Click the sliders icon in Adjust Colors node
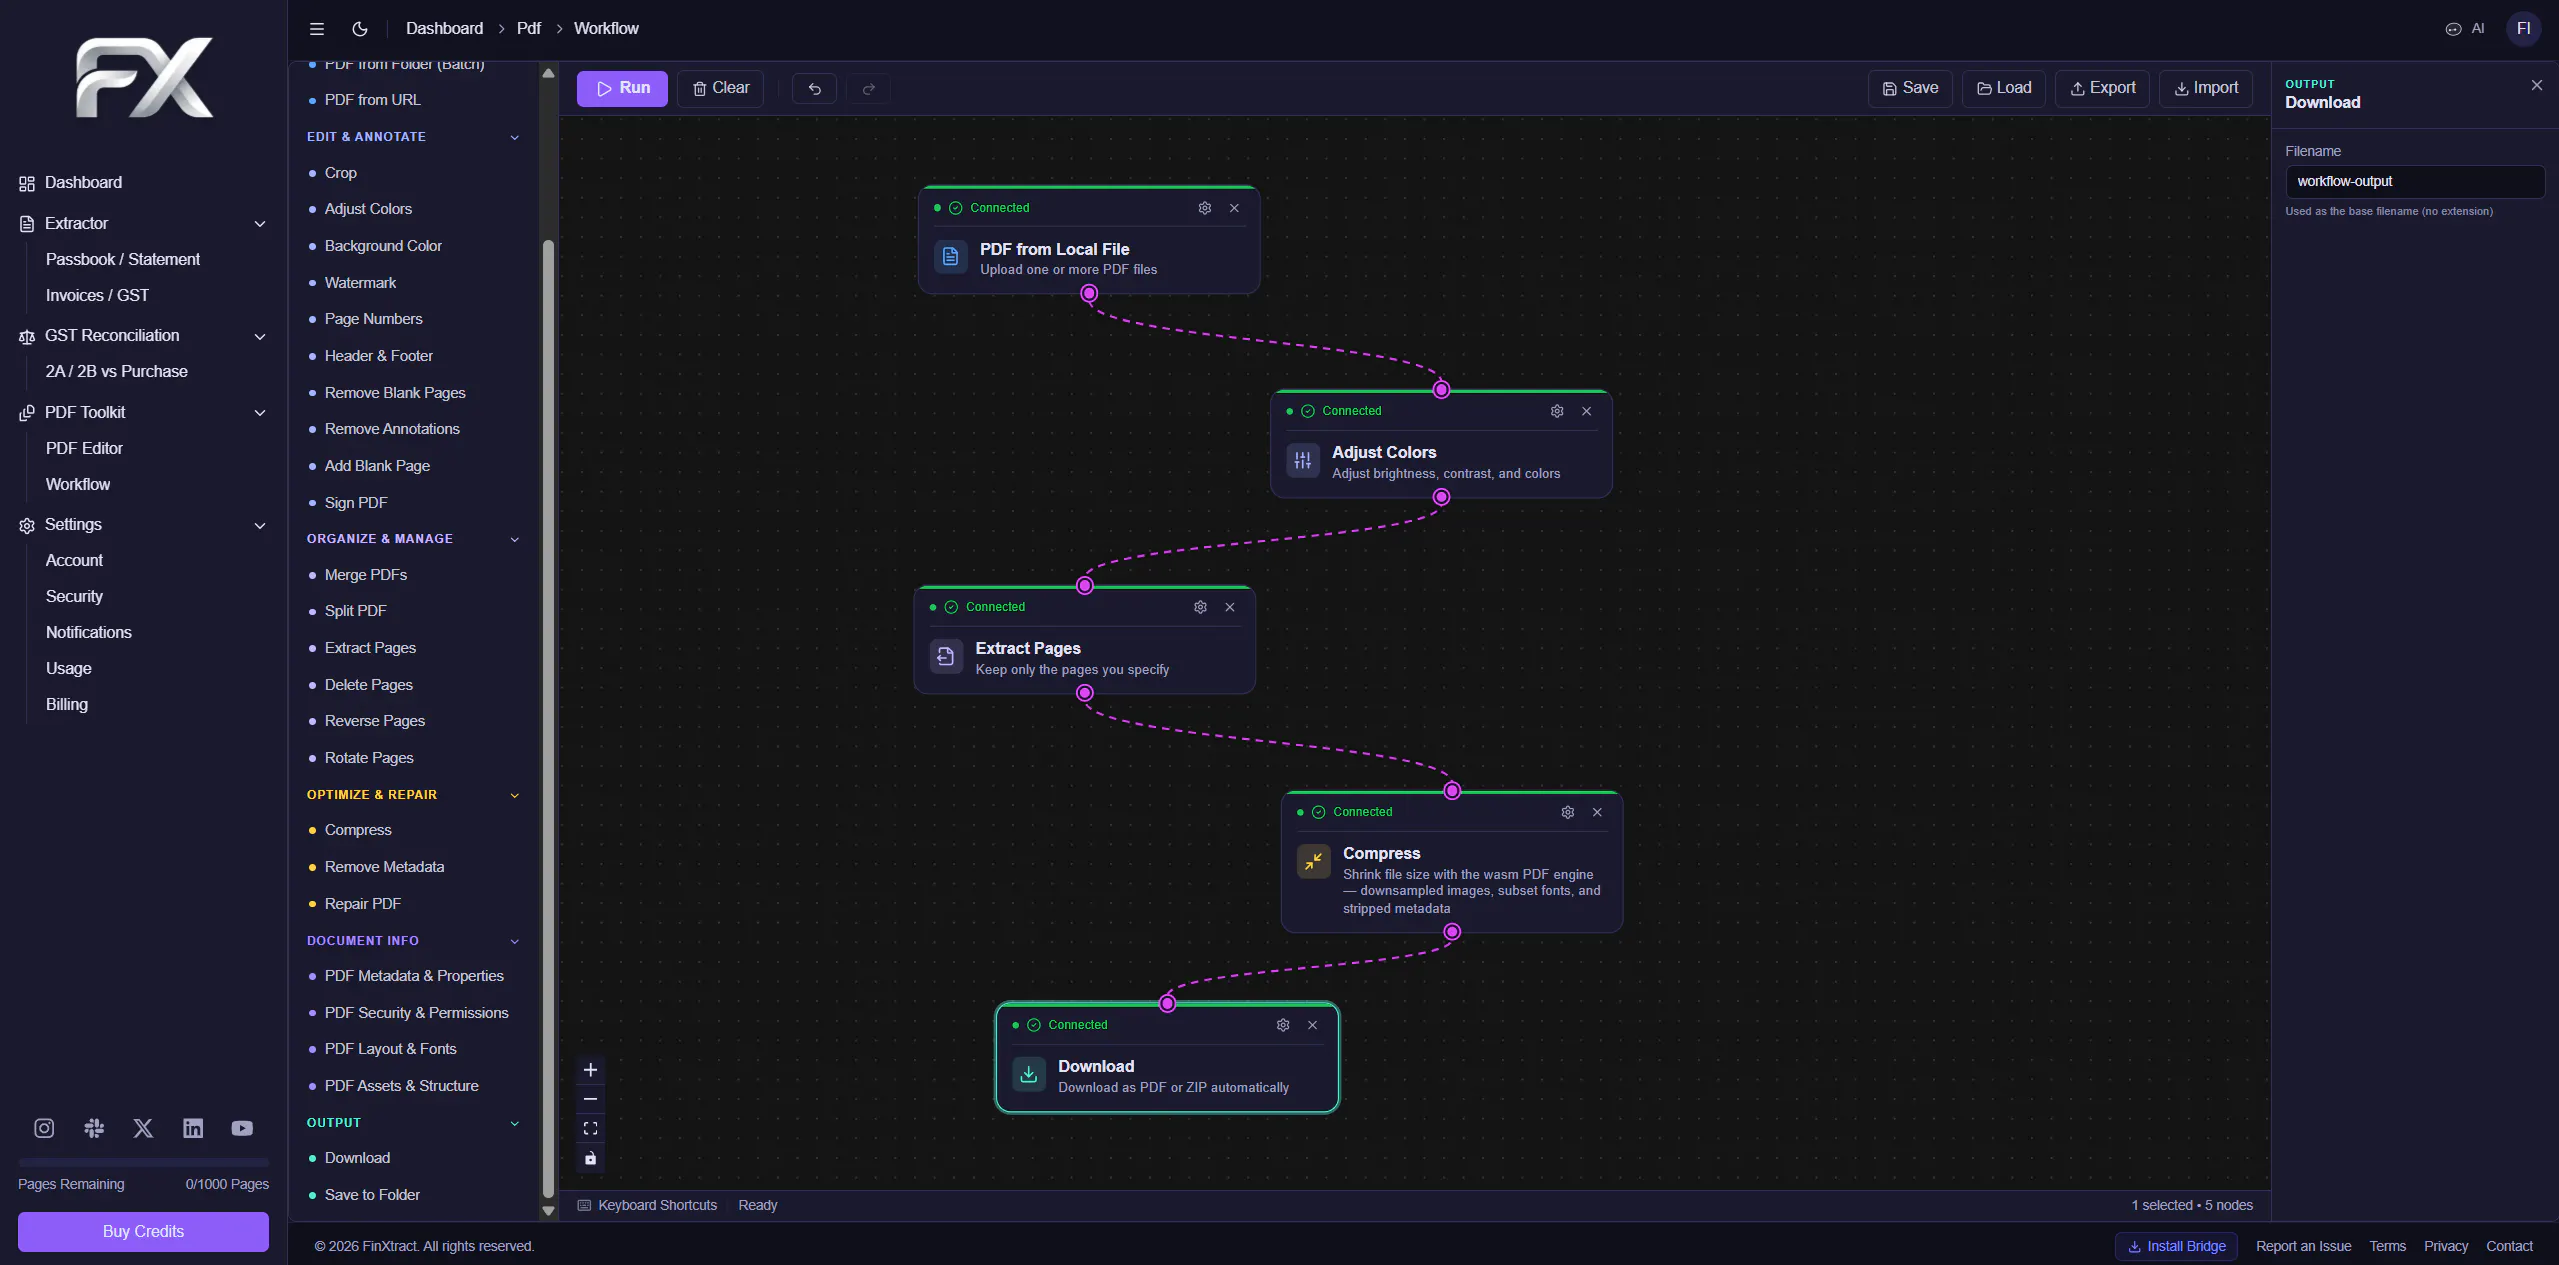Screen dimensions: 2559x1265 click(1303, 461)
